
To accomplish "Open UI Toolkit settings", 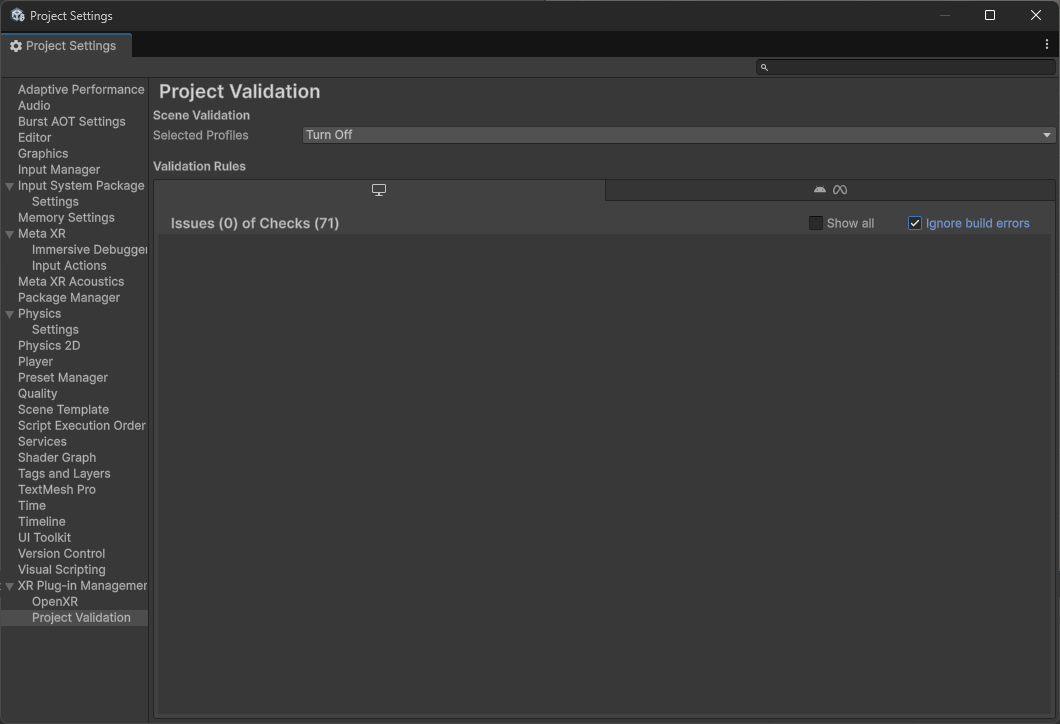I will (44, 537).
